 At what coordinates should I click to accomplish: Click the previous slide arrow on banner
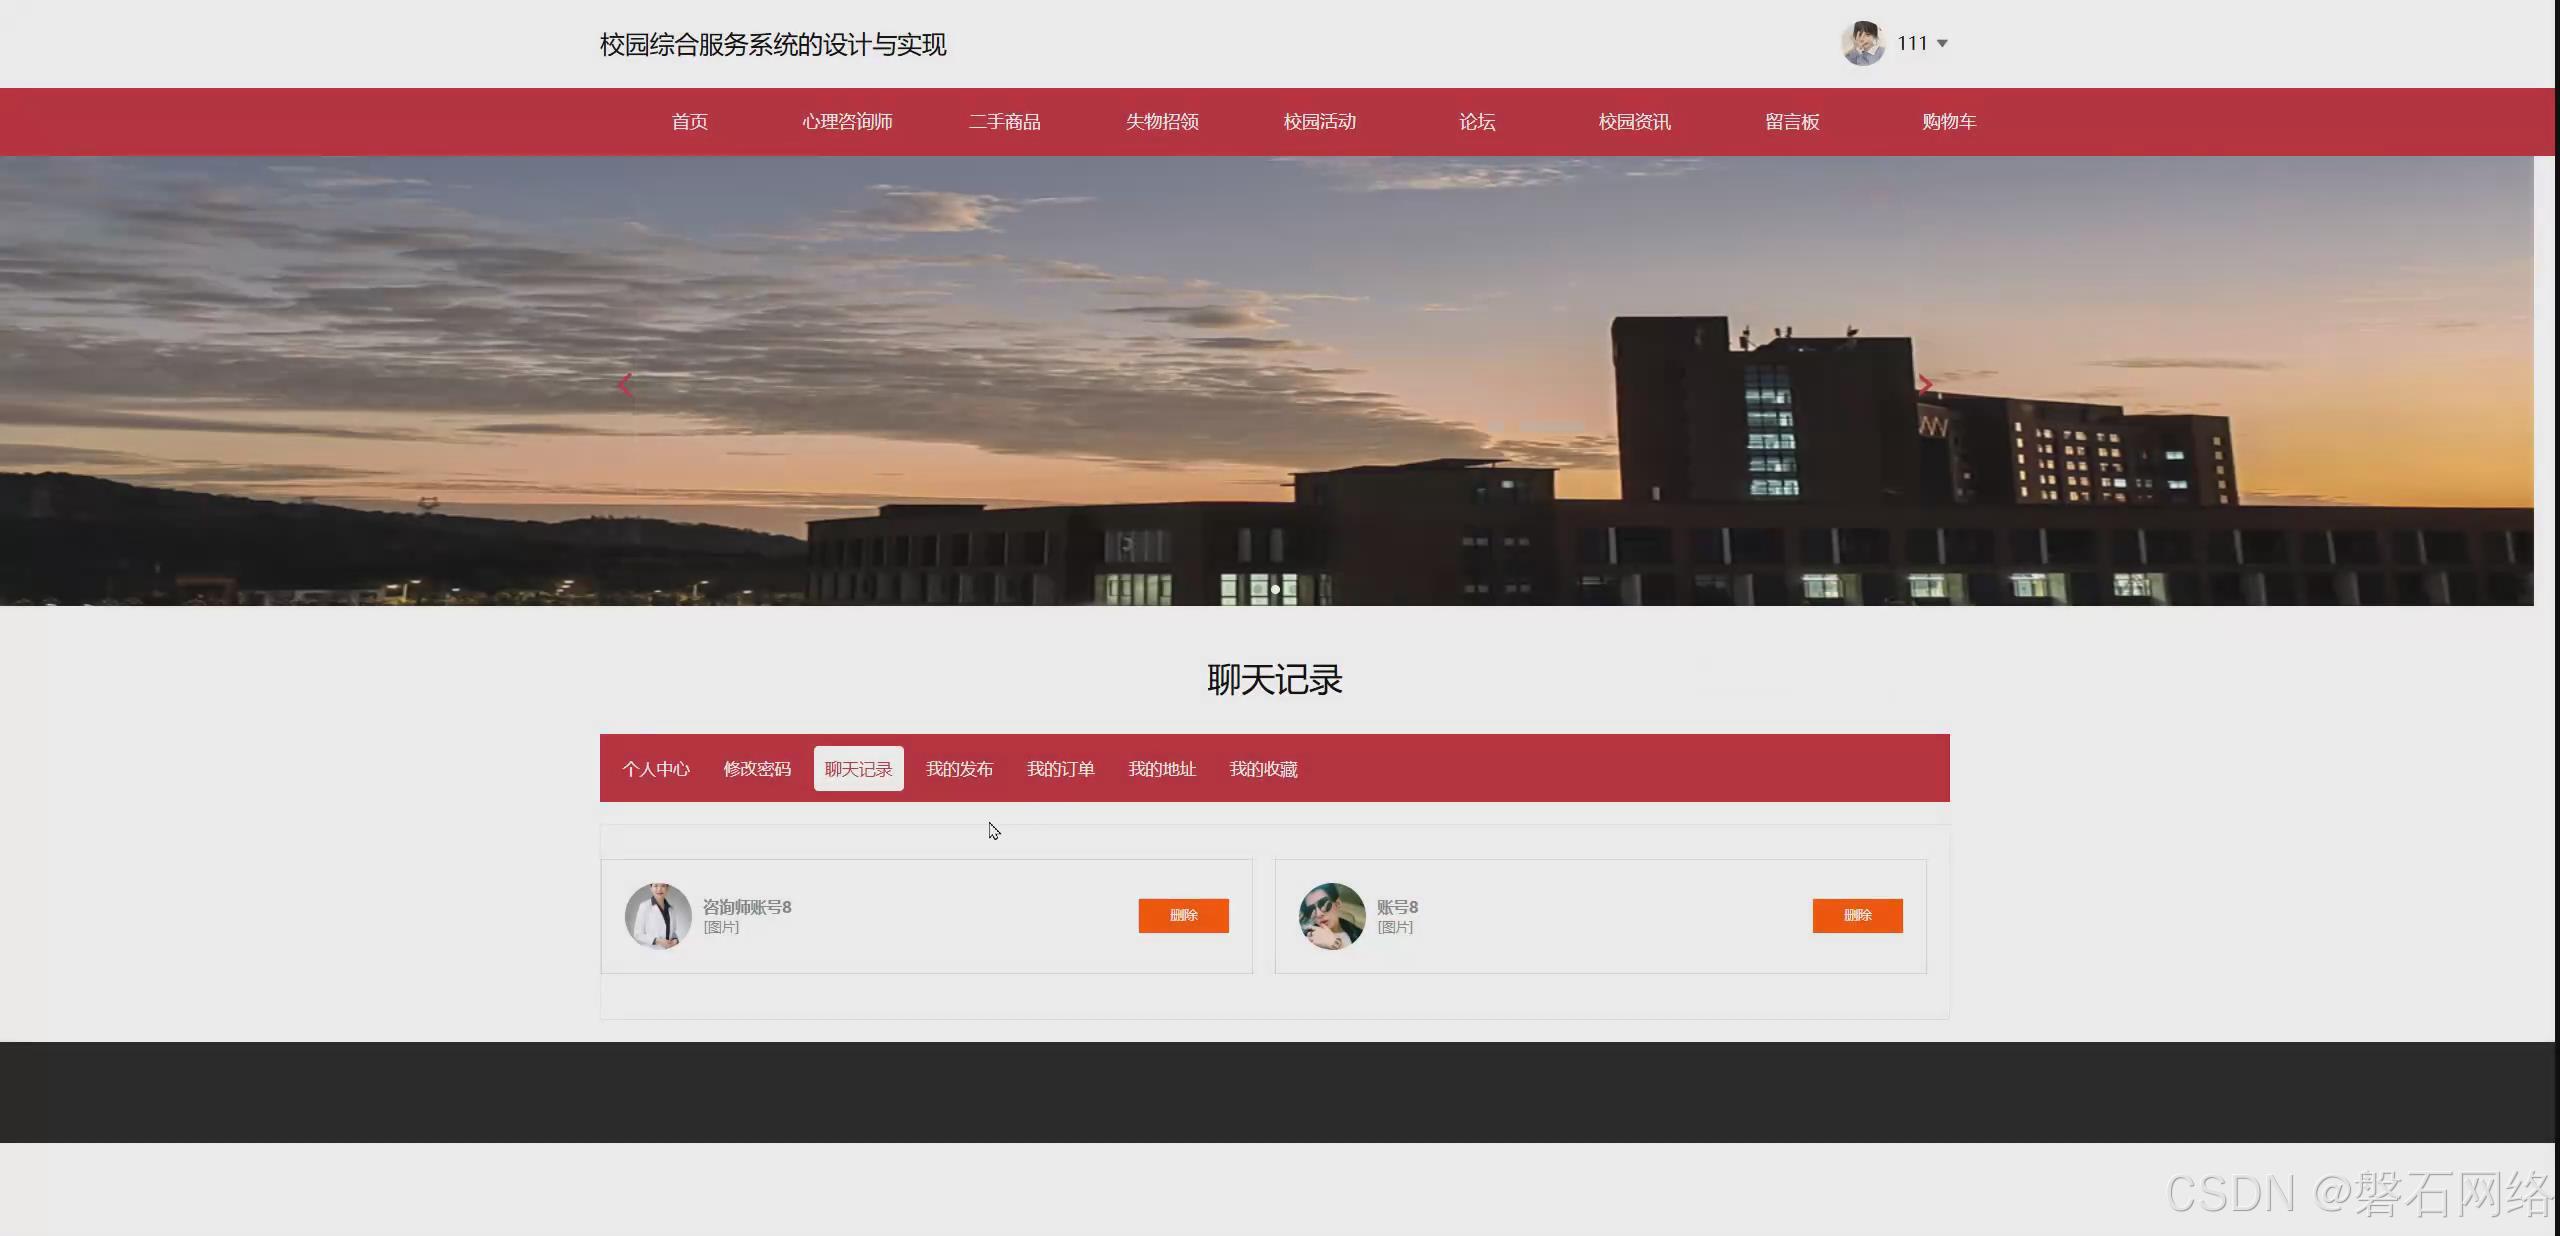[x=626, y=385]
